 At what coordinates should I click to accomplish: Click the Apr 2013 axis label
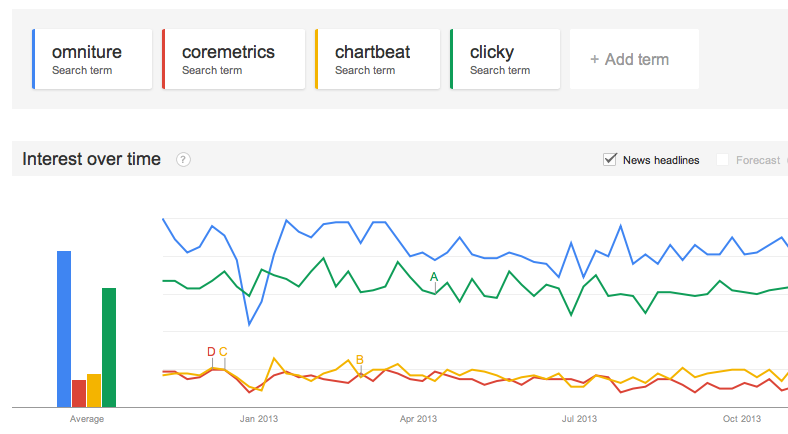(x=419, y=418)
